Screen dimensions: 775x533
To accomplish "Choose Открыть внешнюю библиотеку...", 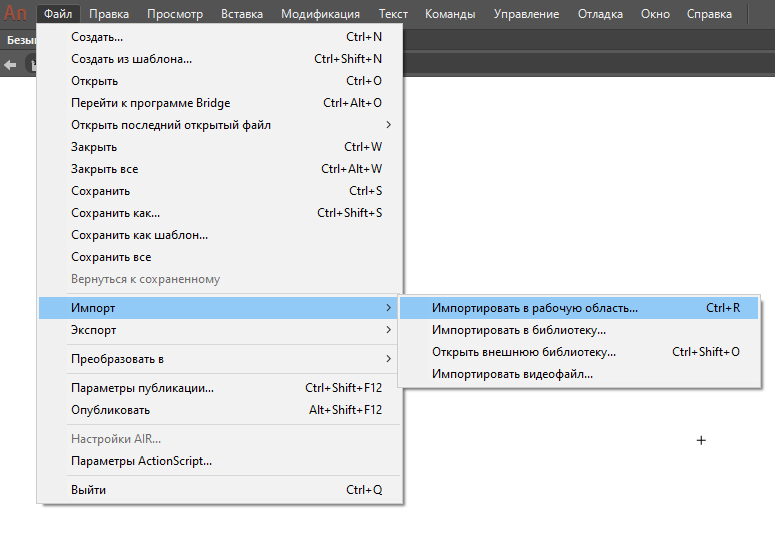I will pos(579,352).
